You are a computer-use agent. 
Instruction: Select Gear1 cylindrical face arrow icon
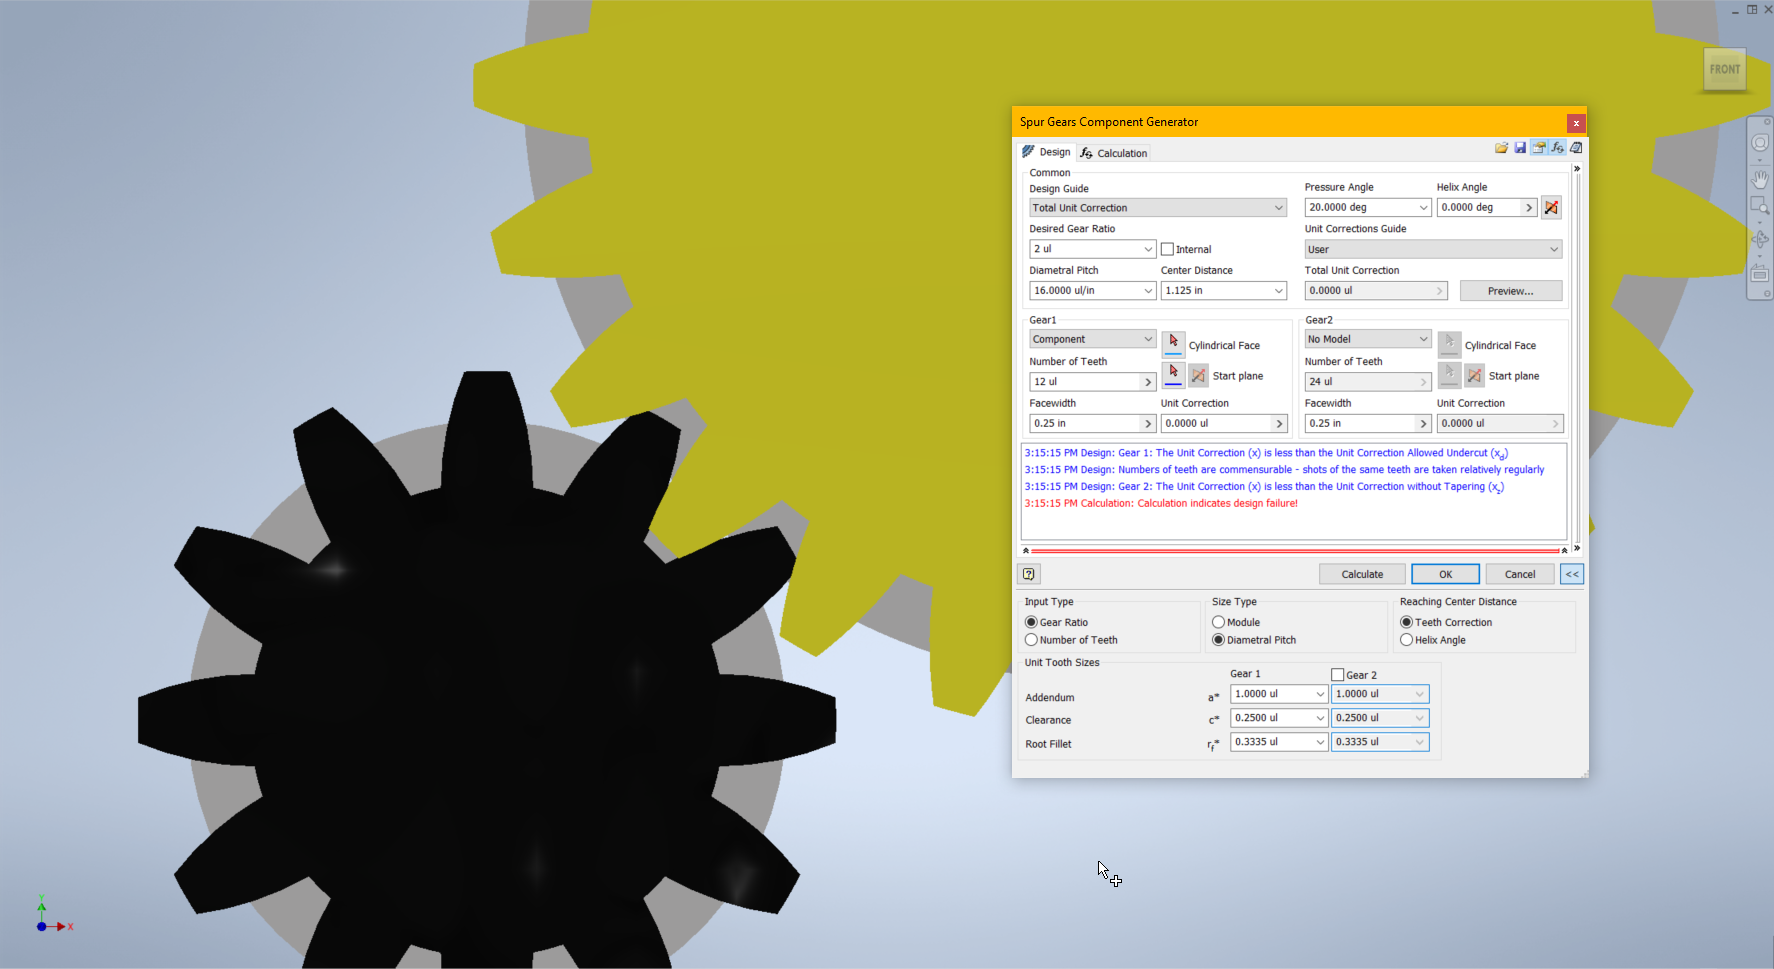click(1173, 345)
